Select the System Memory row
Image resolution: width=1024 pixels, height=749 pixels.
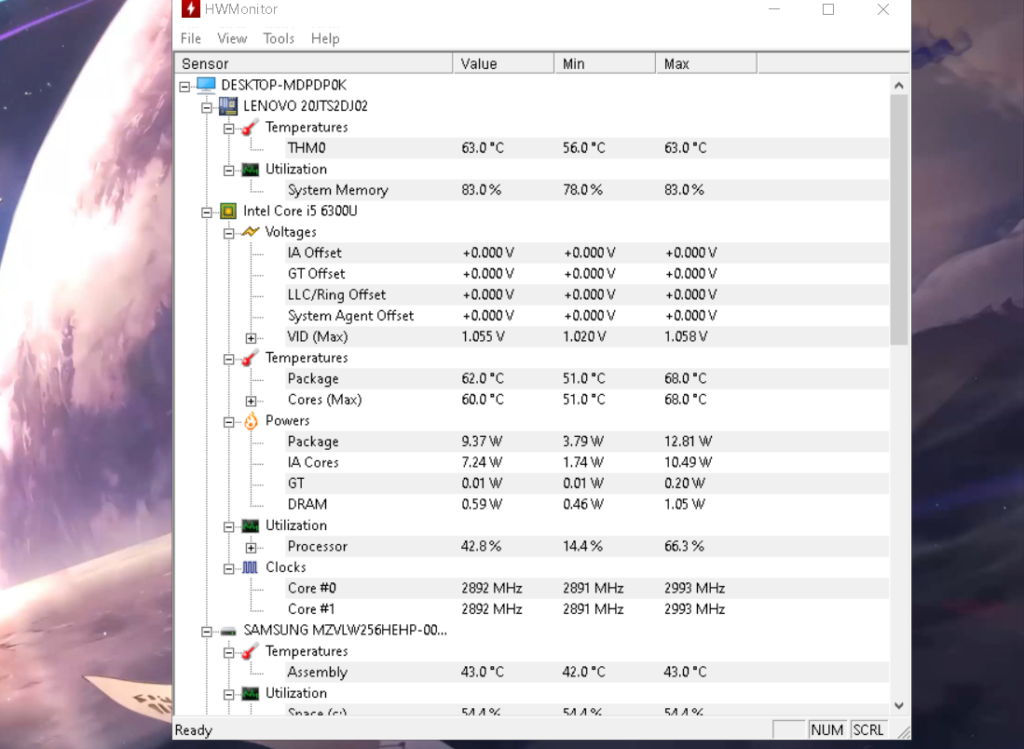(586, 190)
